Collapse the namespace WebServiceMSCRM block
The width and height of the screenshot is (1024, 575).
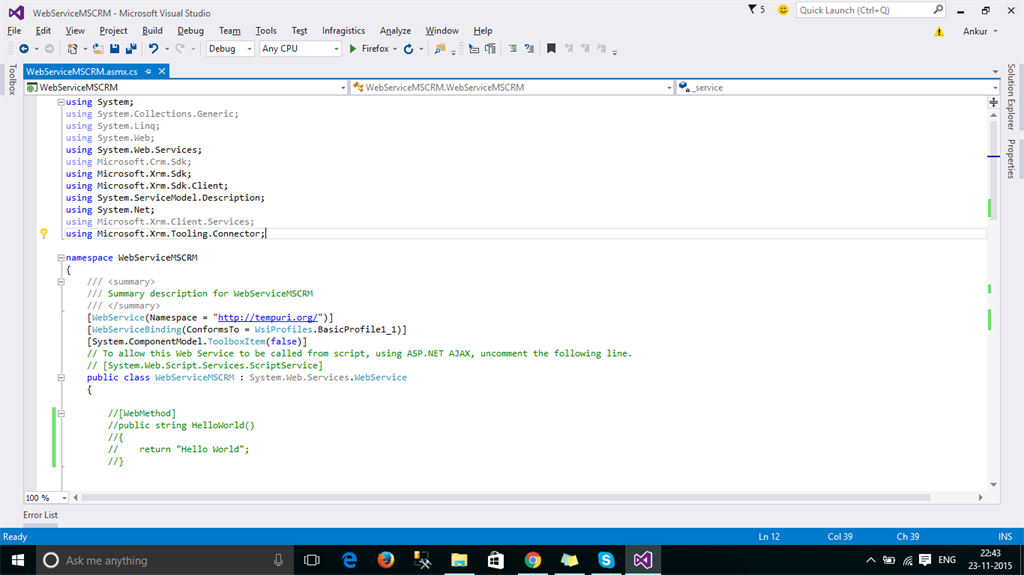[61, 257]
